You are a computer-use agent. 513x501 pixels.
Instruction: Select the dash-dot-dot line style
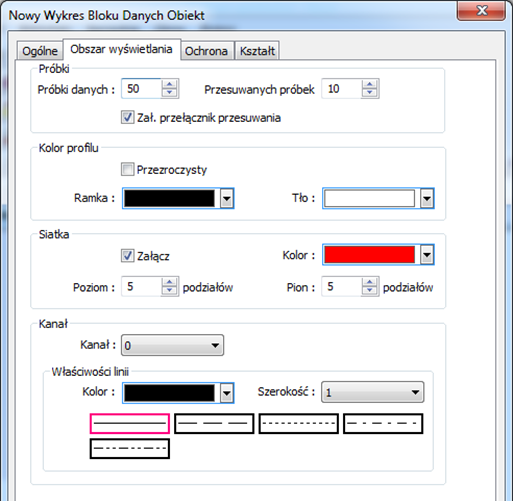tap(130, 449)
